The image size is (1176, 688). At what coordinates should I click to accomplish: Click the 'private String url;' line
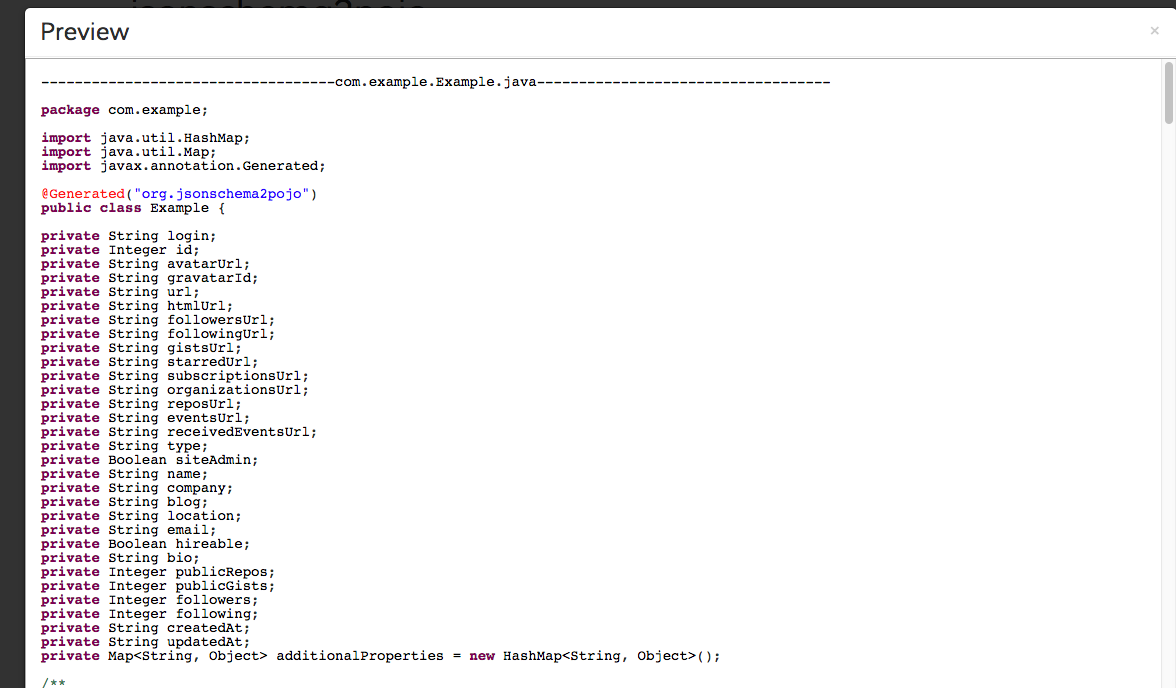coord(120,292)
